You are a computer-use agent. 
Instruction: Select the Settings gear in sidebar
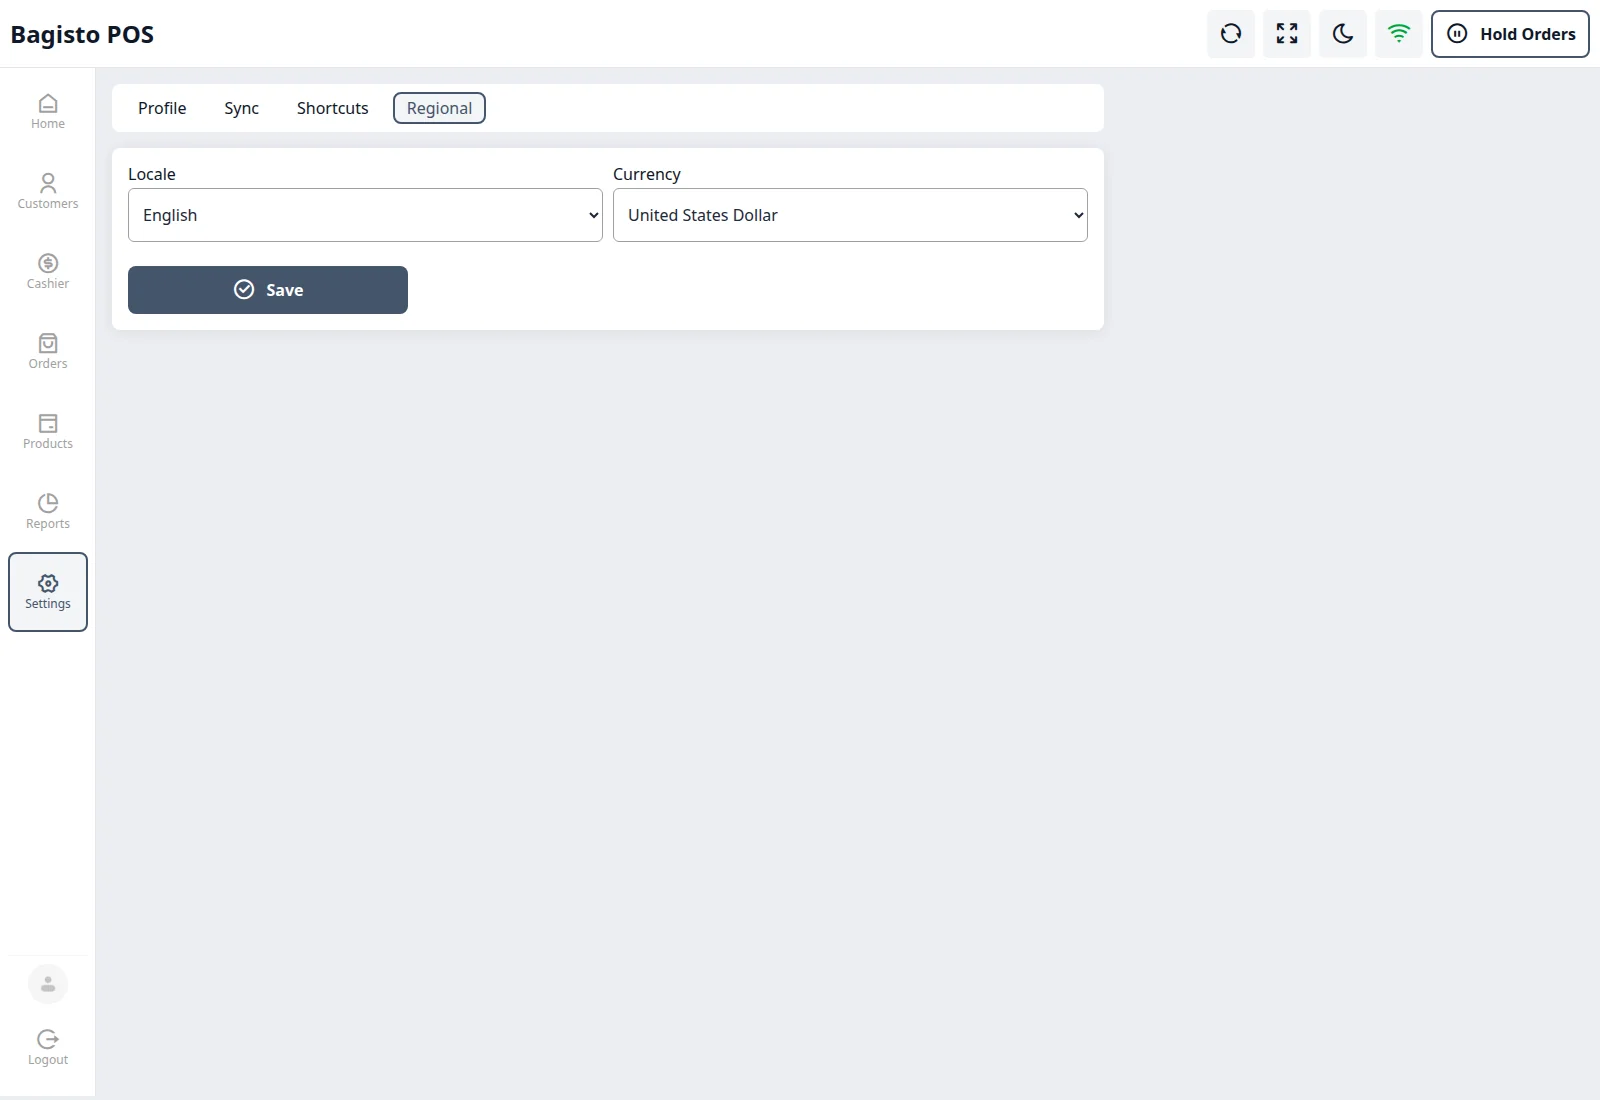[48, 592]
